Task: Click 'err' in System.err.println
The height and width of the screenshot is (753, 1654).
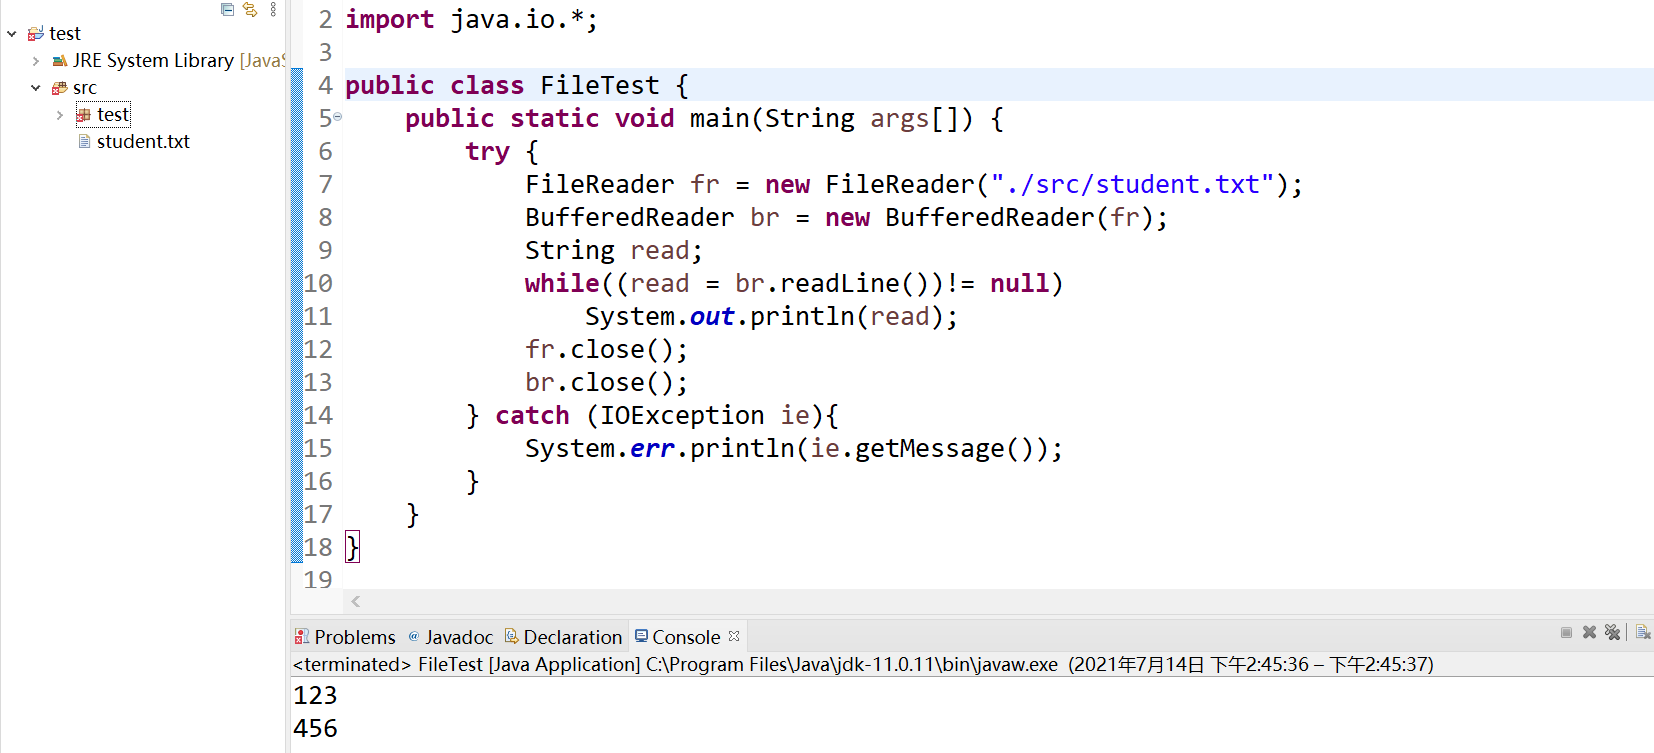Action: (652, 448)
